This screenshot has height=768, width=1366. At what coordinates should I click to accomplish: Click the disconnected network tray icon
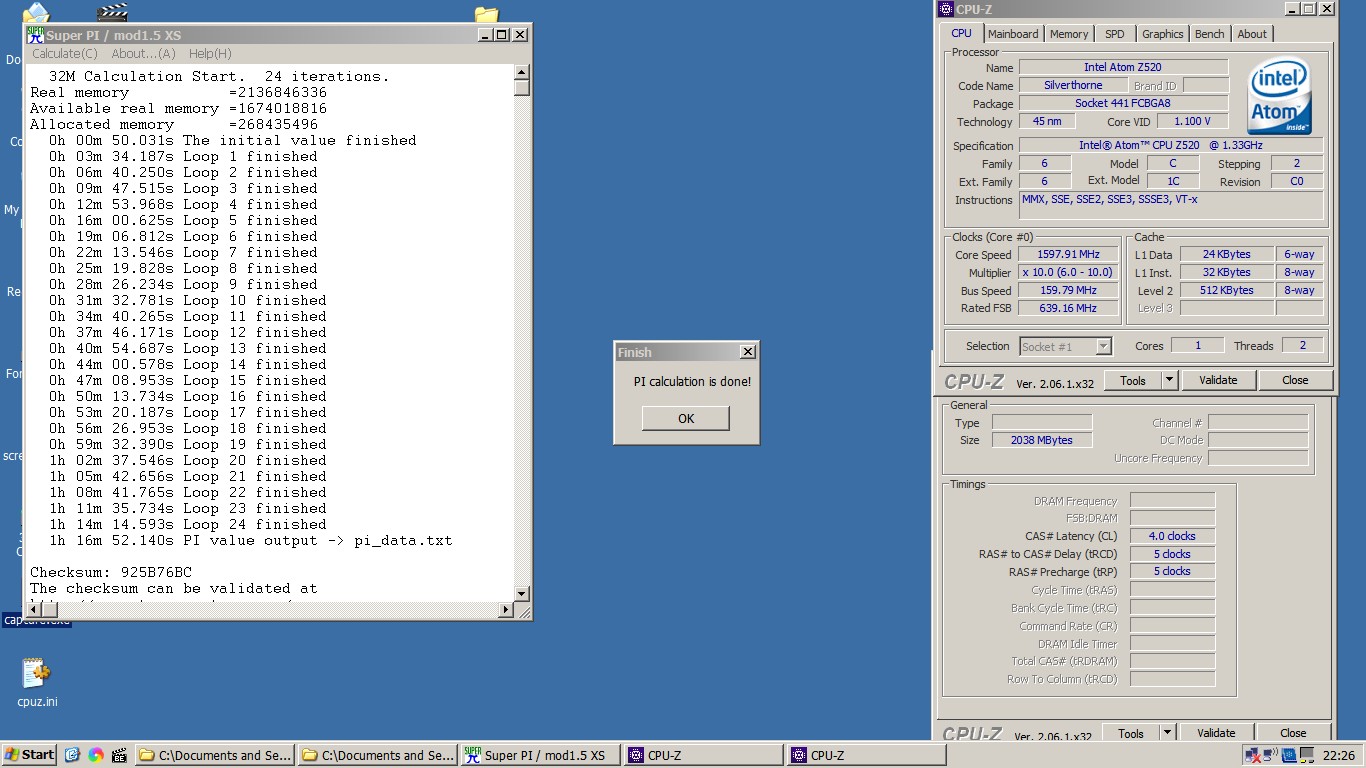tap(1253, 755)
